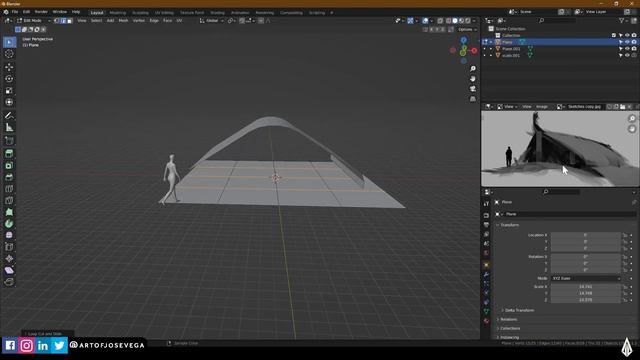The image size is (640, 360).
Task: Open the Window menu
Action: click(x=60, y=12)
